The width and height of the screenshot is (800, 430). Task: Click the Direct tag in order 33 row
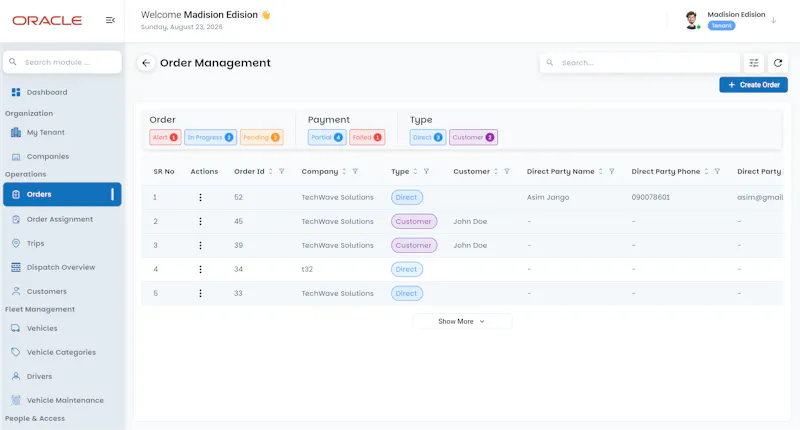(x=407, y=293)
